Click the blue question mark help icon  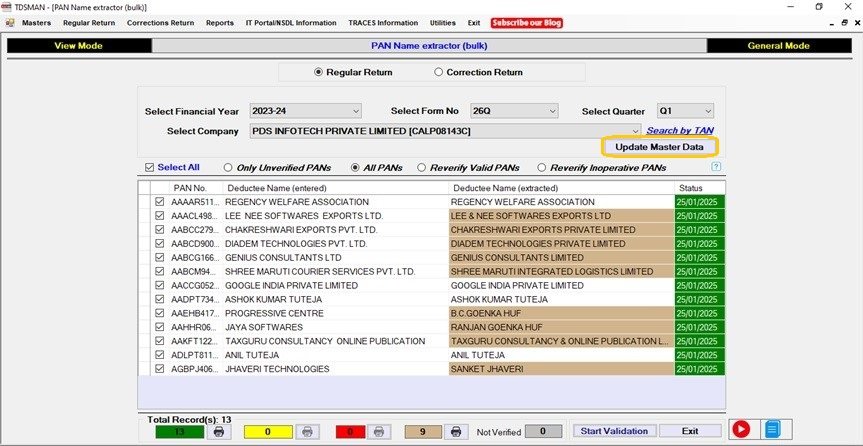click(715, 167)
